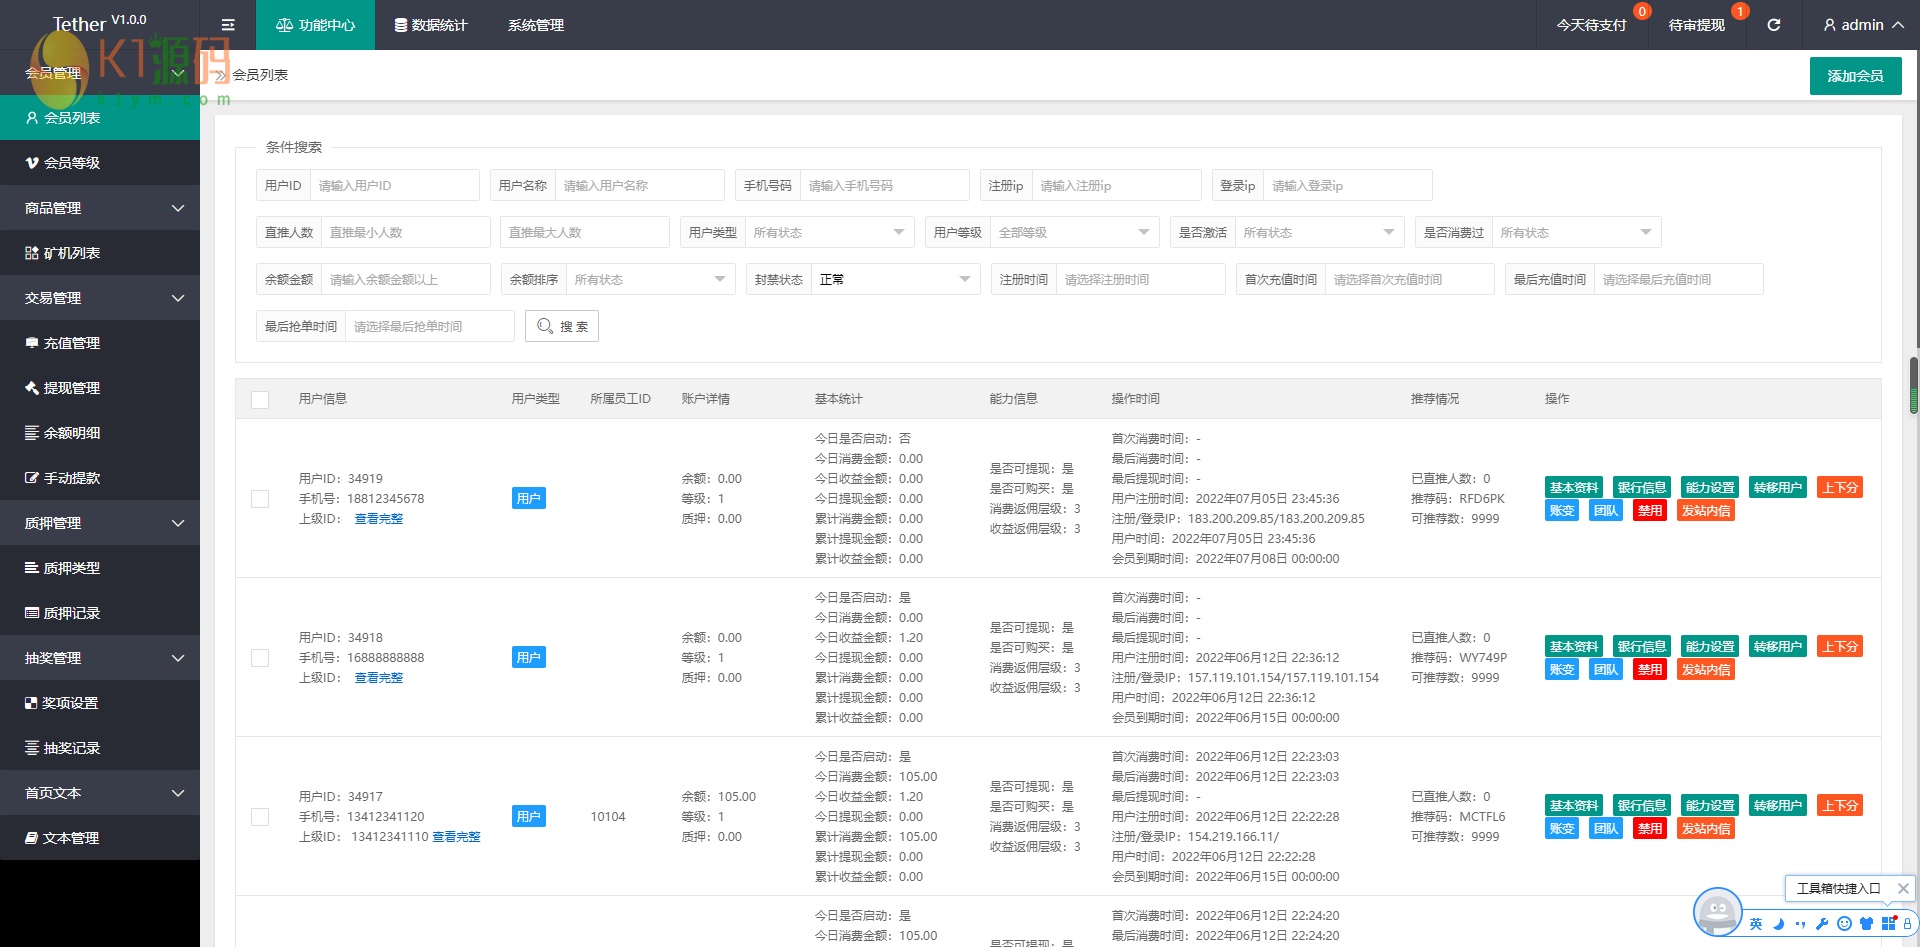The width and height of the screenshot is (1920, 947).
Task: Click the refresh icon in top bar
Action: pyautogui.click(x=1773, y=25)
